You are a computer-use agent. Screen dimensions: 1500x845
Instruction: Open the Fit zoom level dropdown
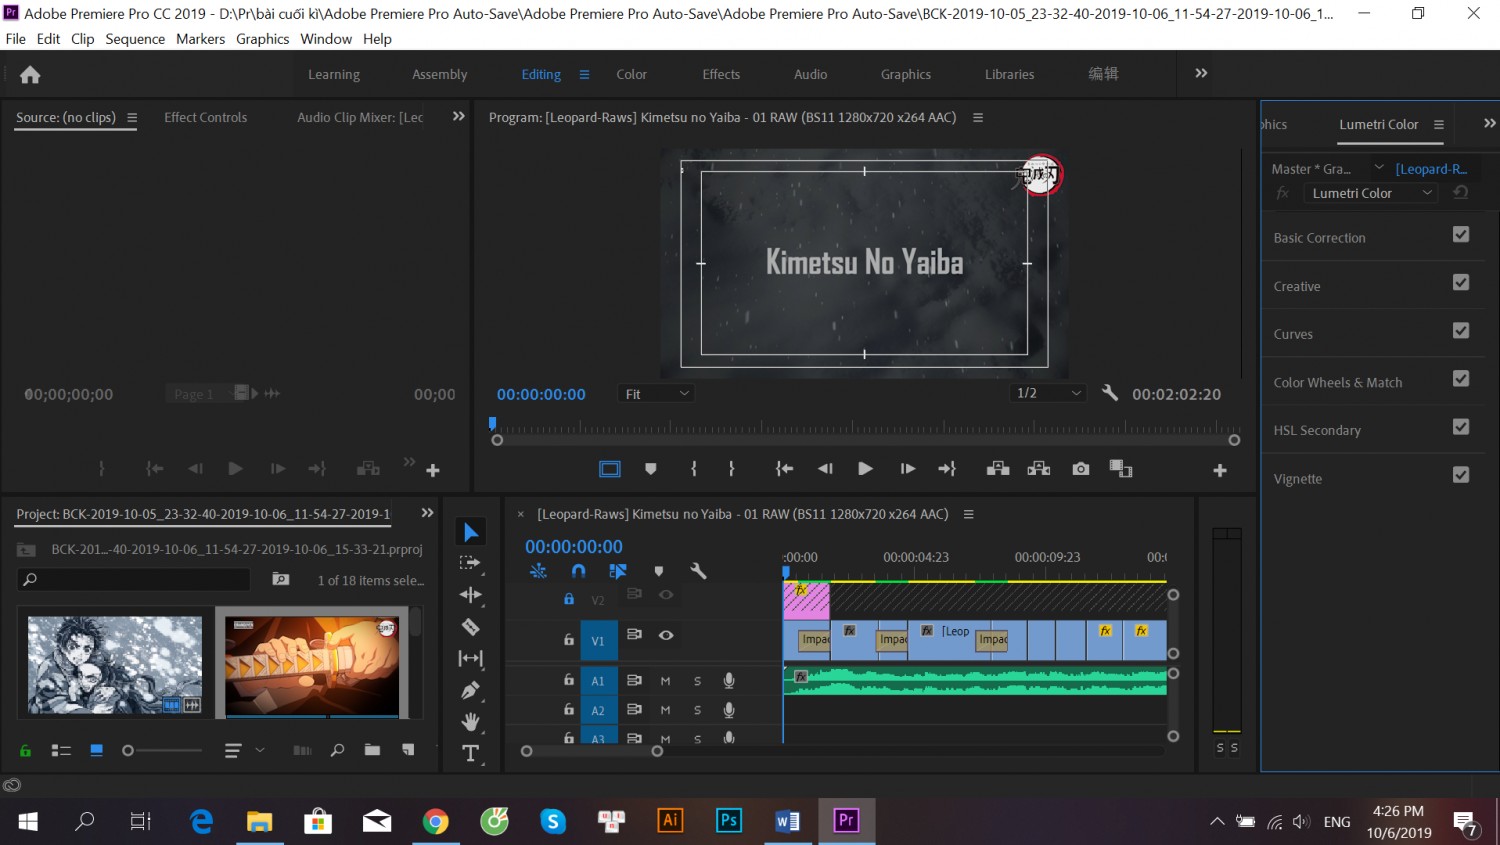[x=656, y=394]
